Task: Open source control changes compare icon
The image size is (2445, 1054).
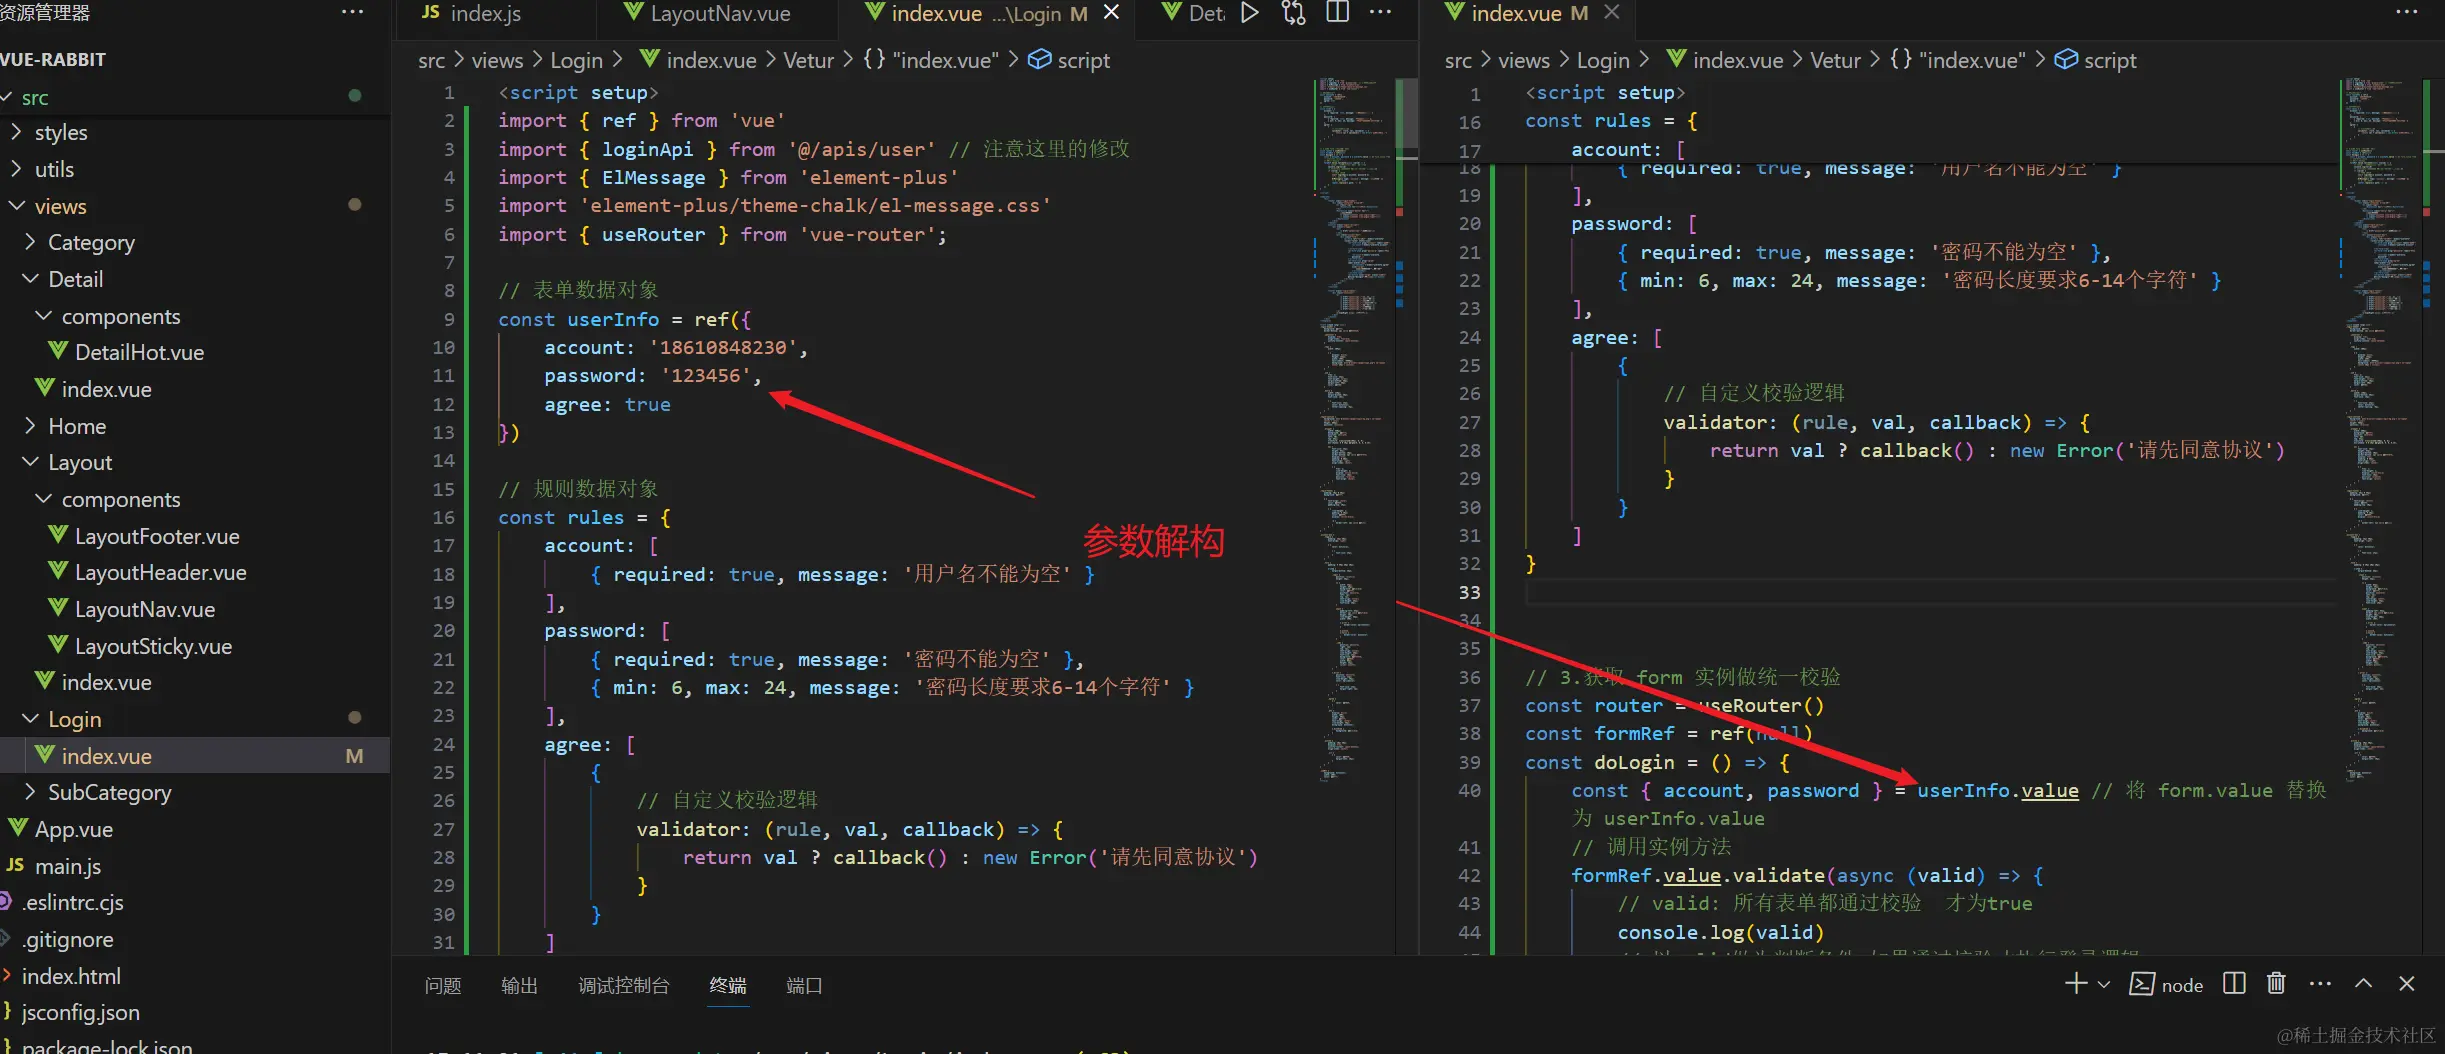Action: click(x=1294, y=13)
